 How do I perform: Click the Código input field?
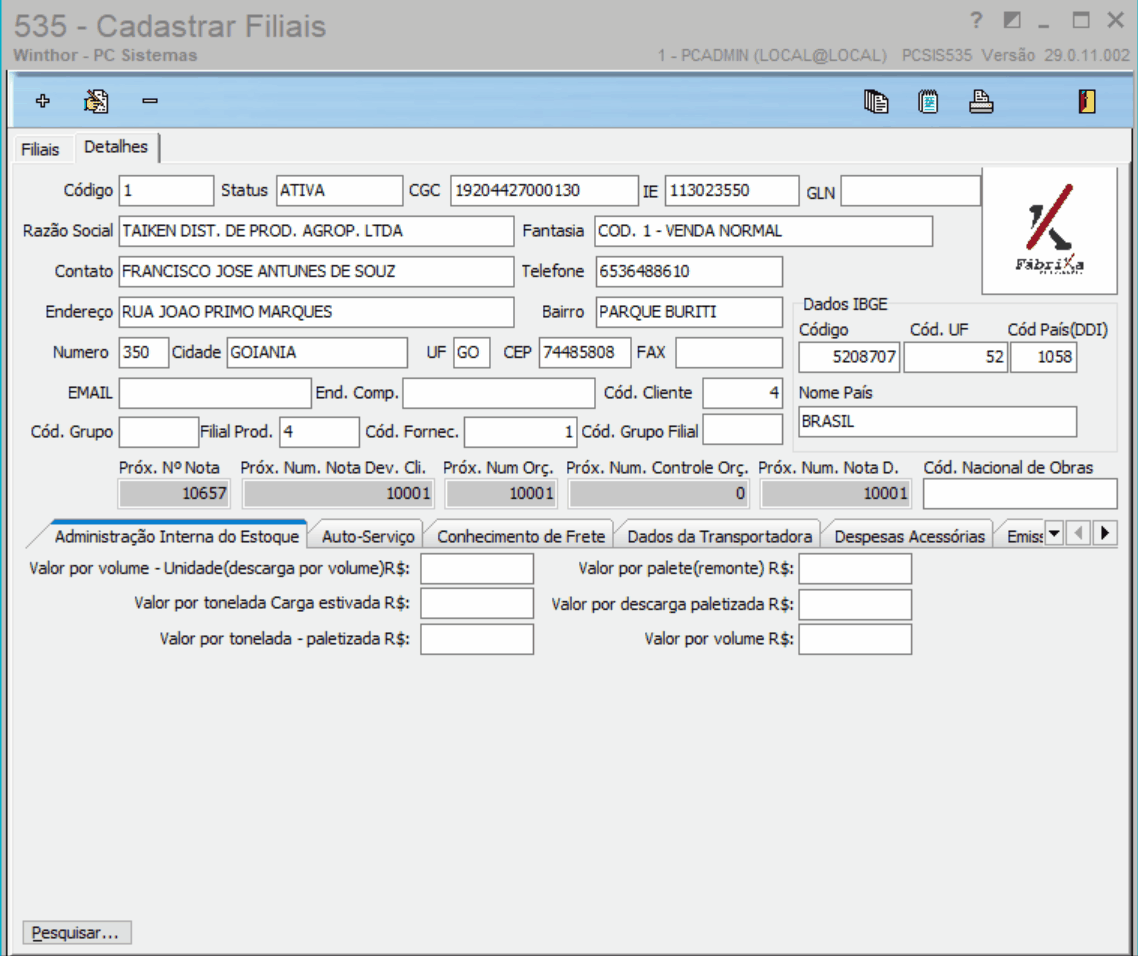(166, 191)
